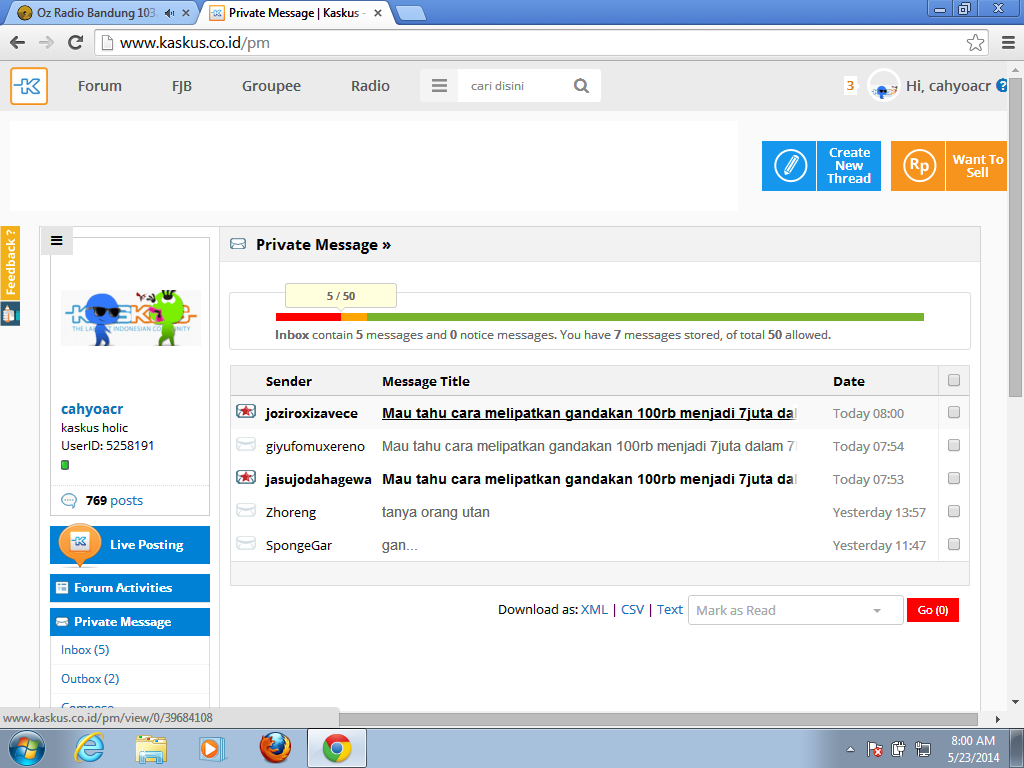Click the red Go (0) button
Image resolution: width=1024 pixels, height=768 pixels.
click(933, 610)
